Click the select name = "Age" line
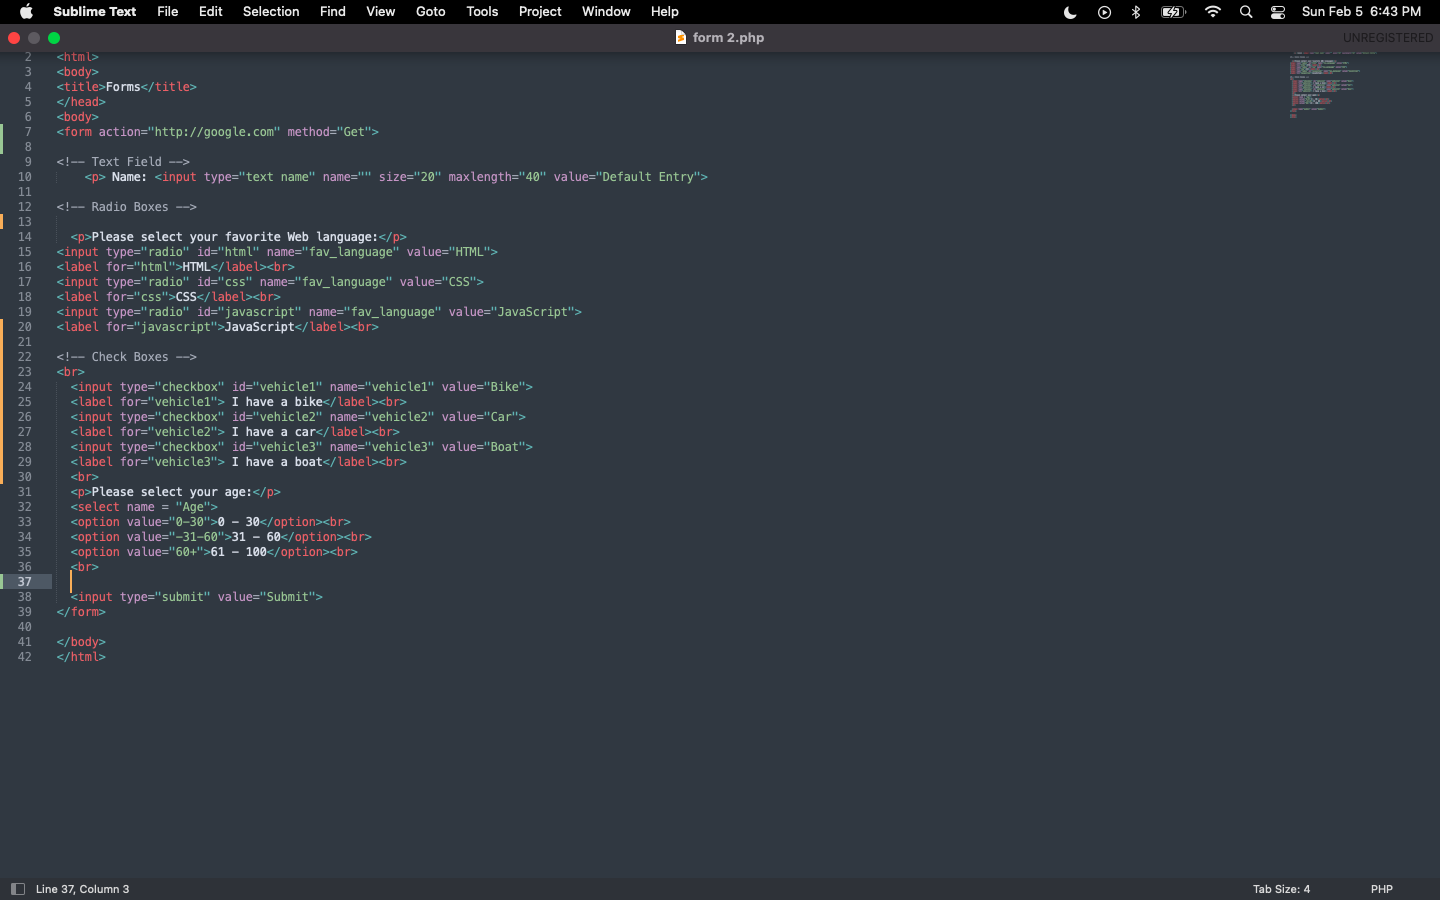The image size is (1440, 900). [144, 507]
